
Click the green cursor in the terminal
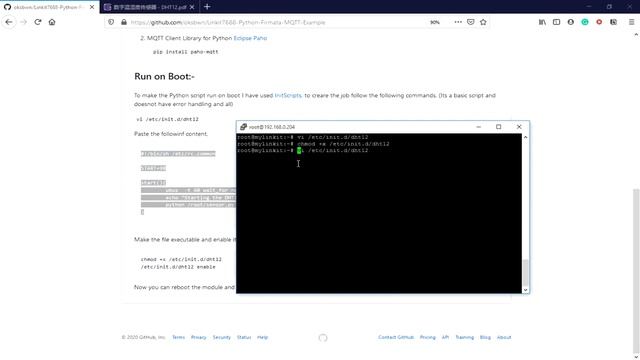click(299, 151)
